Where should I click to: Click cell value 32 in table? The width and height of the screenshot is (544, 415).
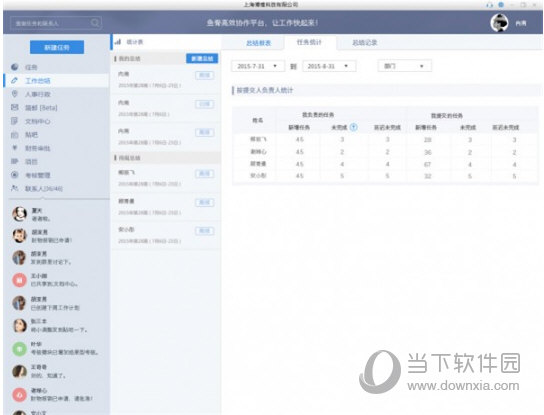[427, 176]
